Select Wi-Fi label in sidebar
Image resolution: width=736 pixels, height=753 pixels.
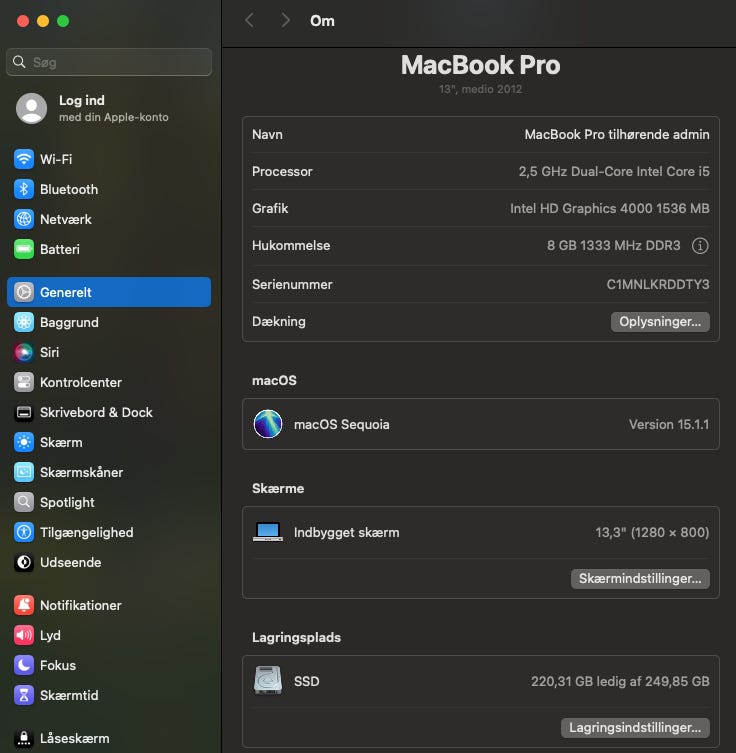coord(56,159)
